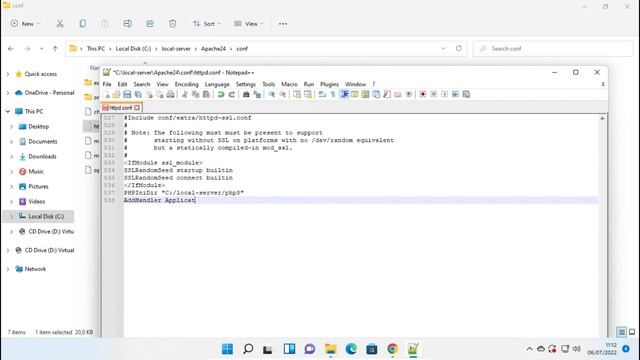Click the Paste icon in Notepad++ toolbar
Viewport: 640px width, 360px height.
click(x=207, y=95)
